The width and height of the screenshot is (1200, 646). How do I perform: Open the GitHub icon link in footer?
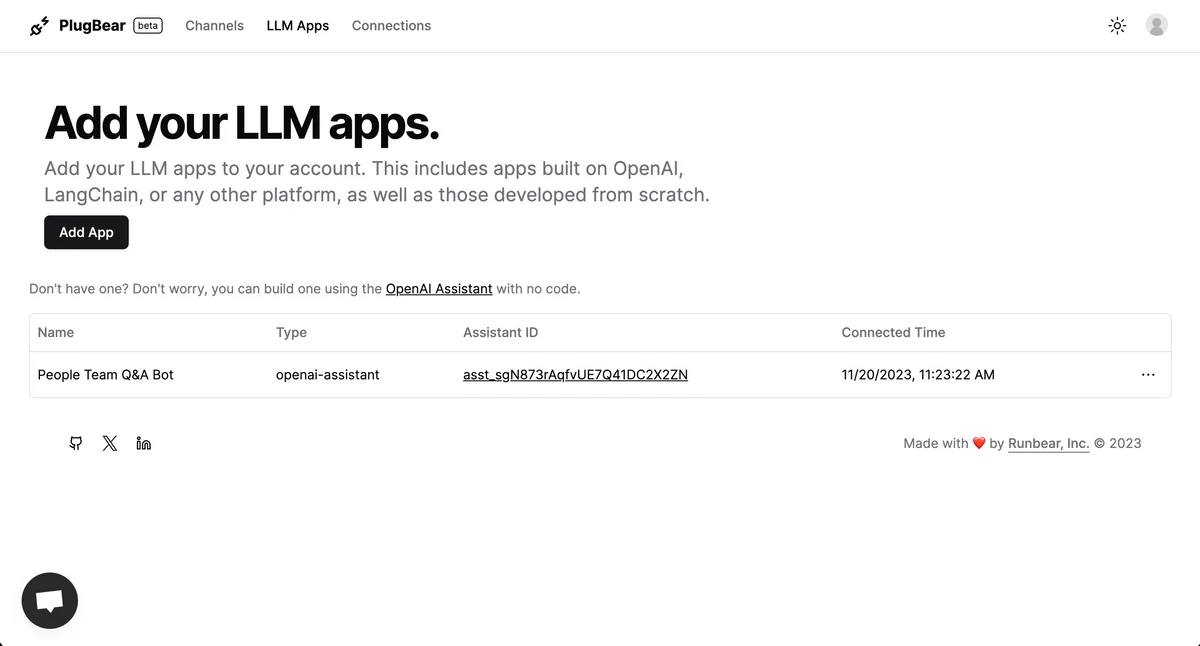point(76,443)
